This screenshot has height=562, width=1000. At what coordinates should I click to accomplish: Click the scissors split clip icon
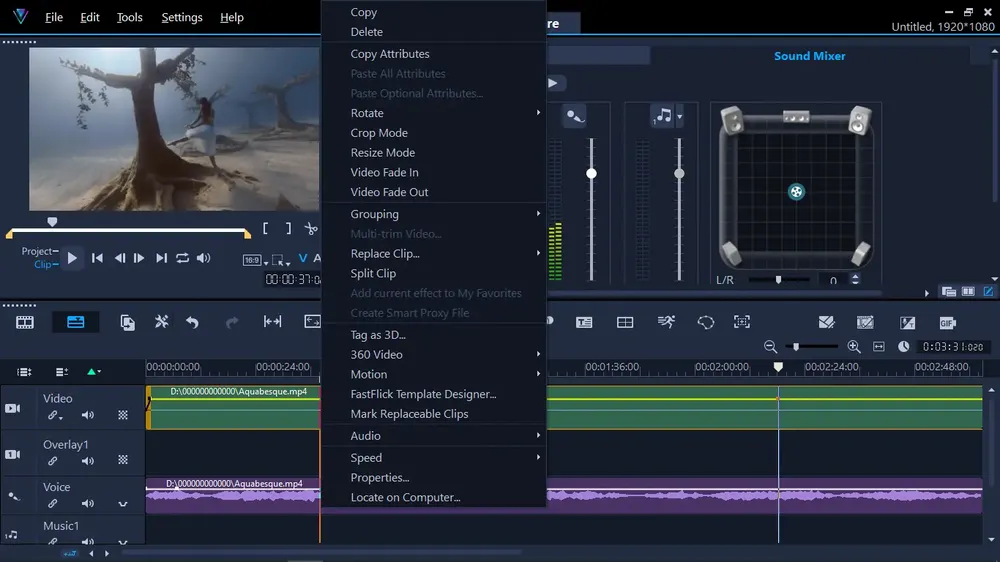tap(311, 228)
